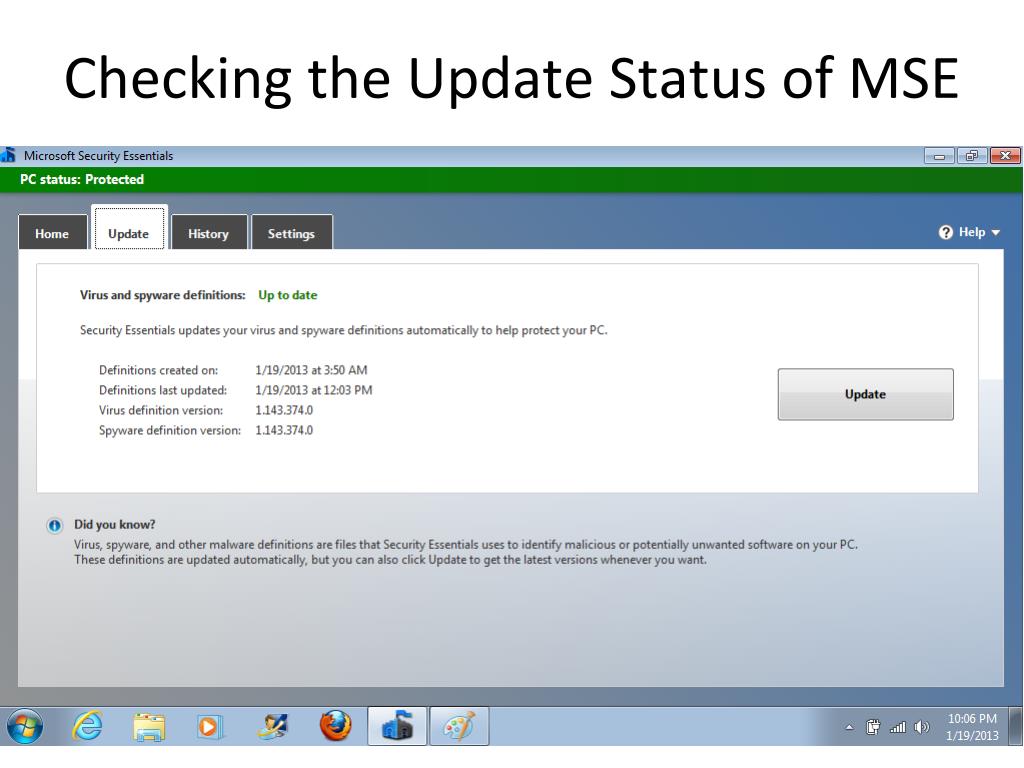Click the virus definition version 1.143.374.0
The width and height of the screenshot is (1024, 768).
pyautogui.click(x=284, y=411)
